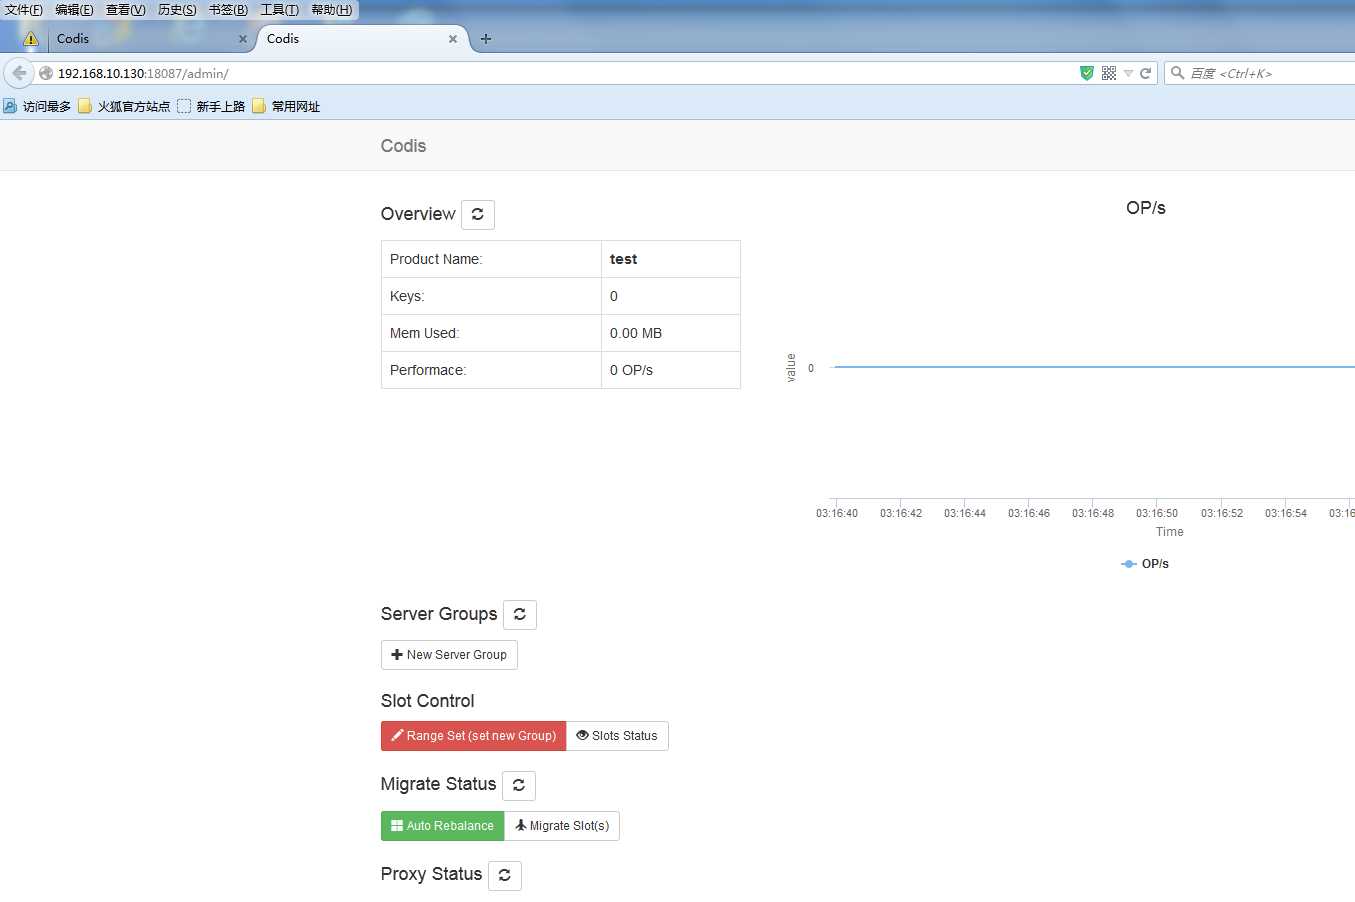
Task: Toggle the OP/s legend series
Action: 1145,564
